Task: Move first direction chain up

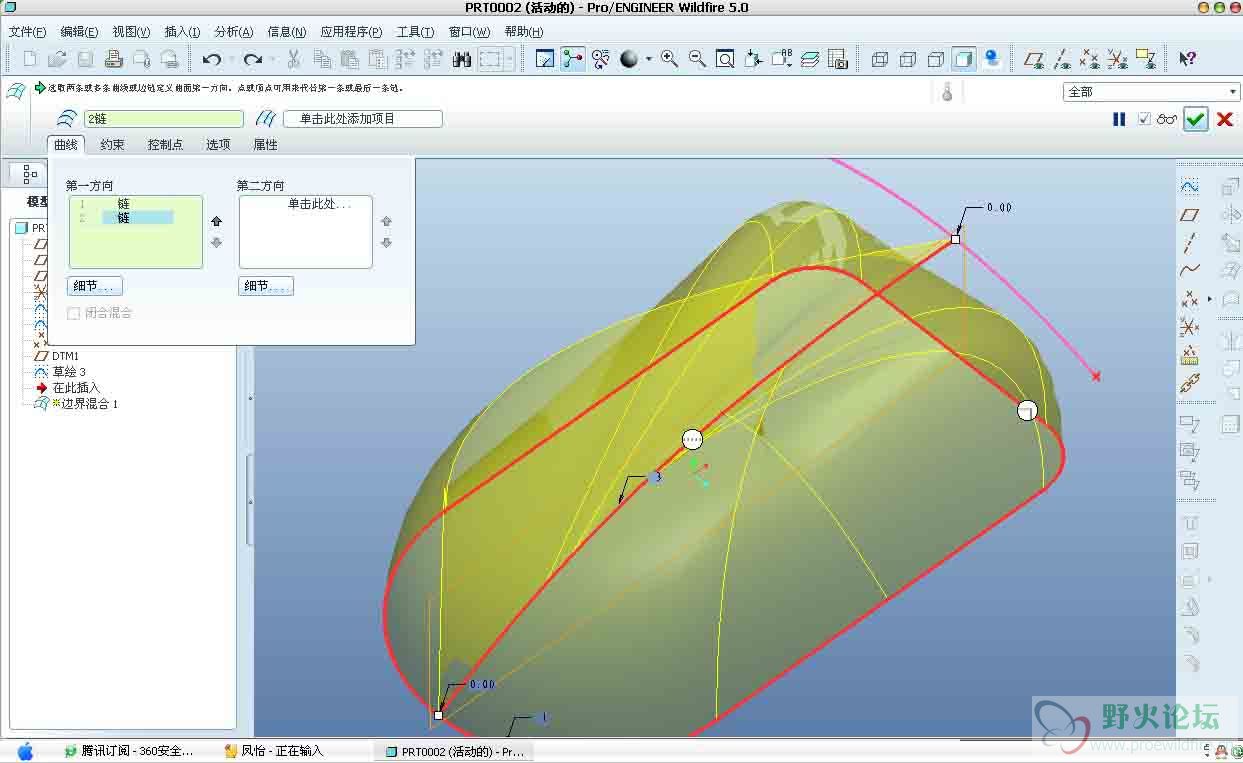Action: pos(216,222)
